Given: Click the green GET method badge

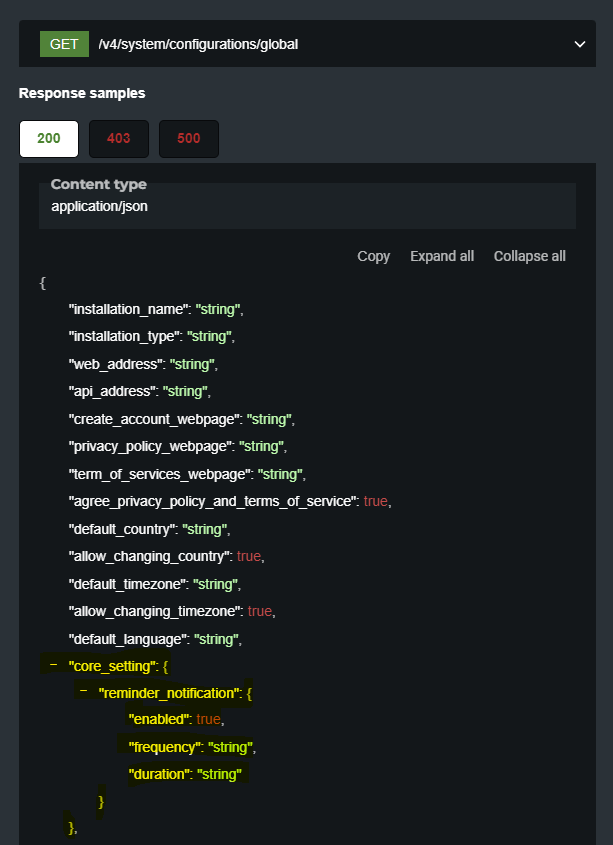Looking at the screenshot, I should coord(64,44).
